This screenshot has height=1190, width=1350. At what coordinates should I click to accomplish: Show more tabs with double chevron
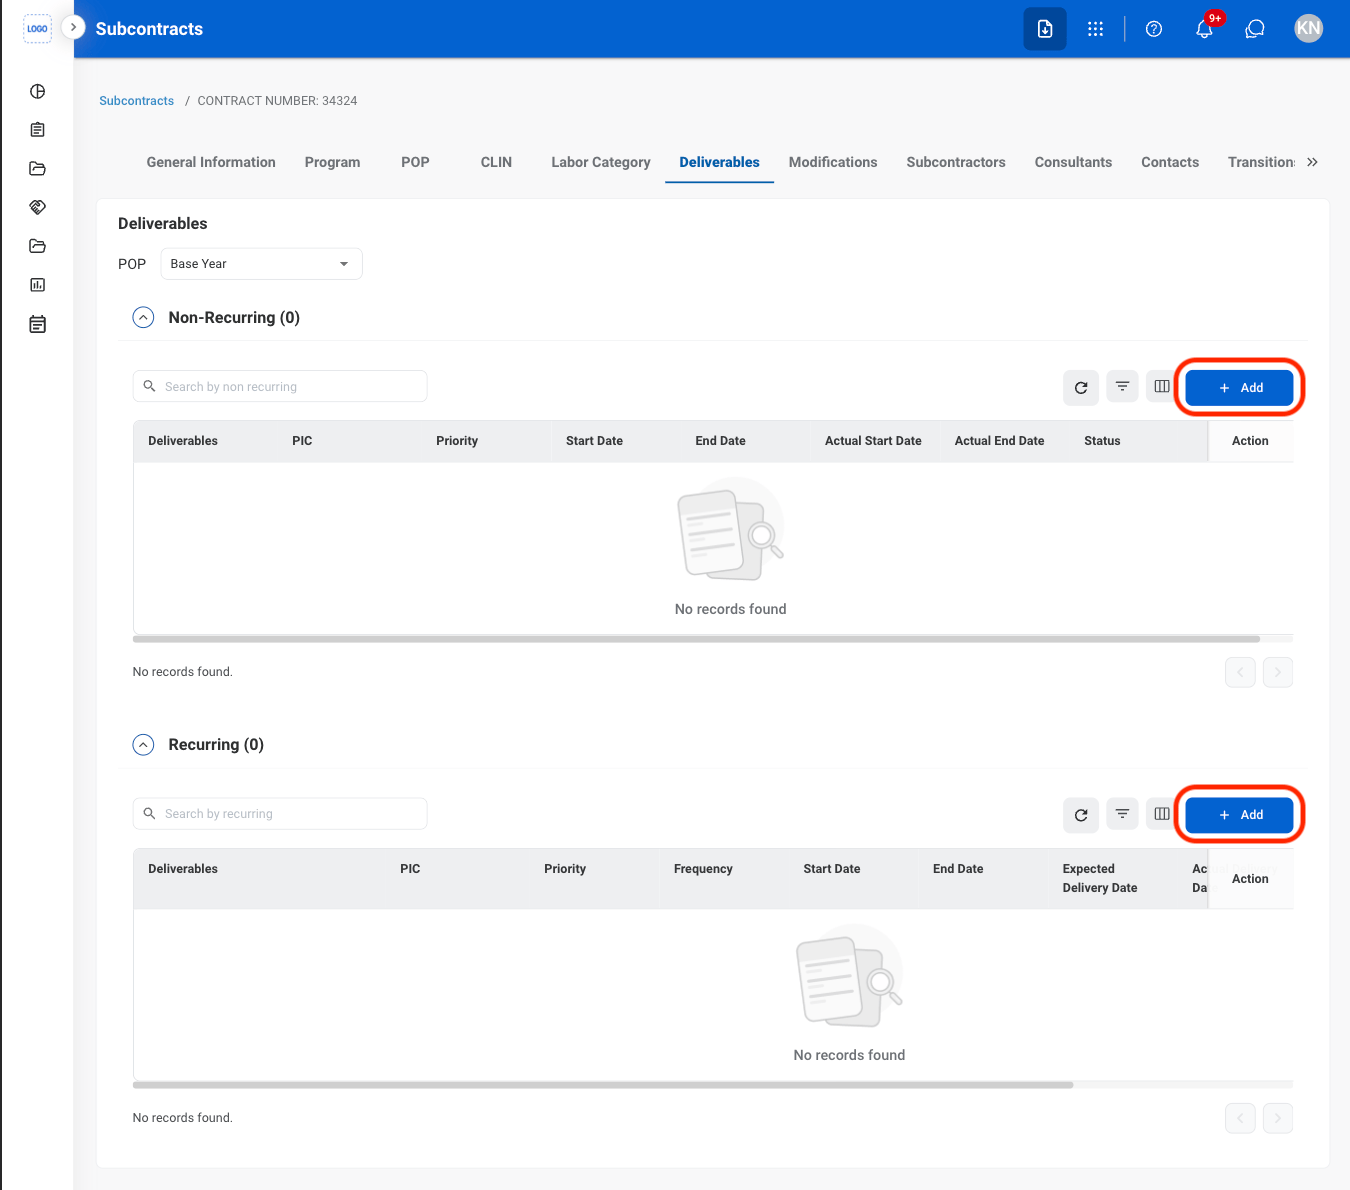[x=1312, y=162]
